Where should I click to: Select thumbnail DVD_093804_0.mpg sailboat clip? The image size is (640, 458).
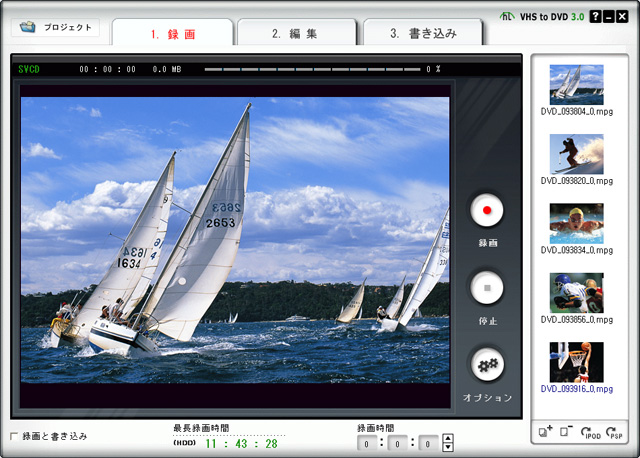[x=576, y=84]
